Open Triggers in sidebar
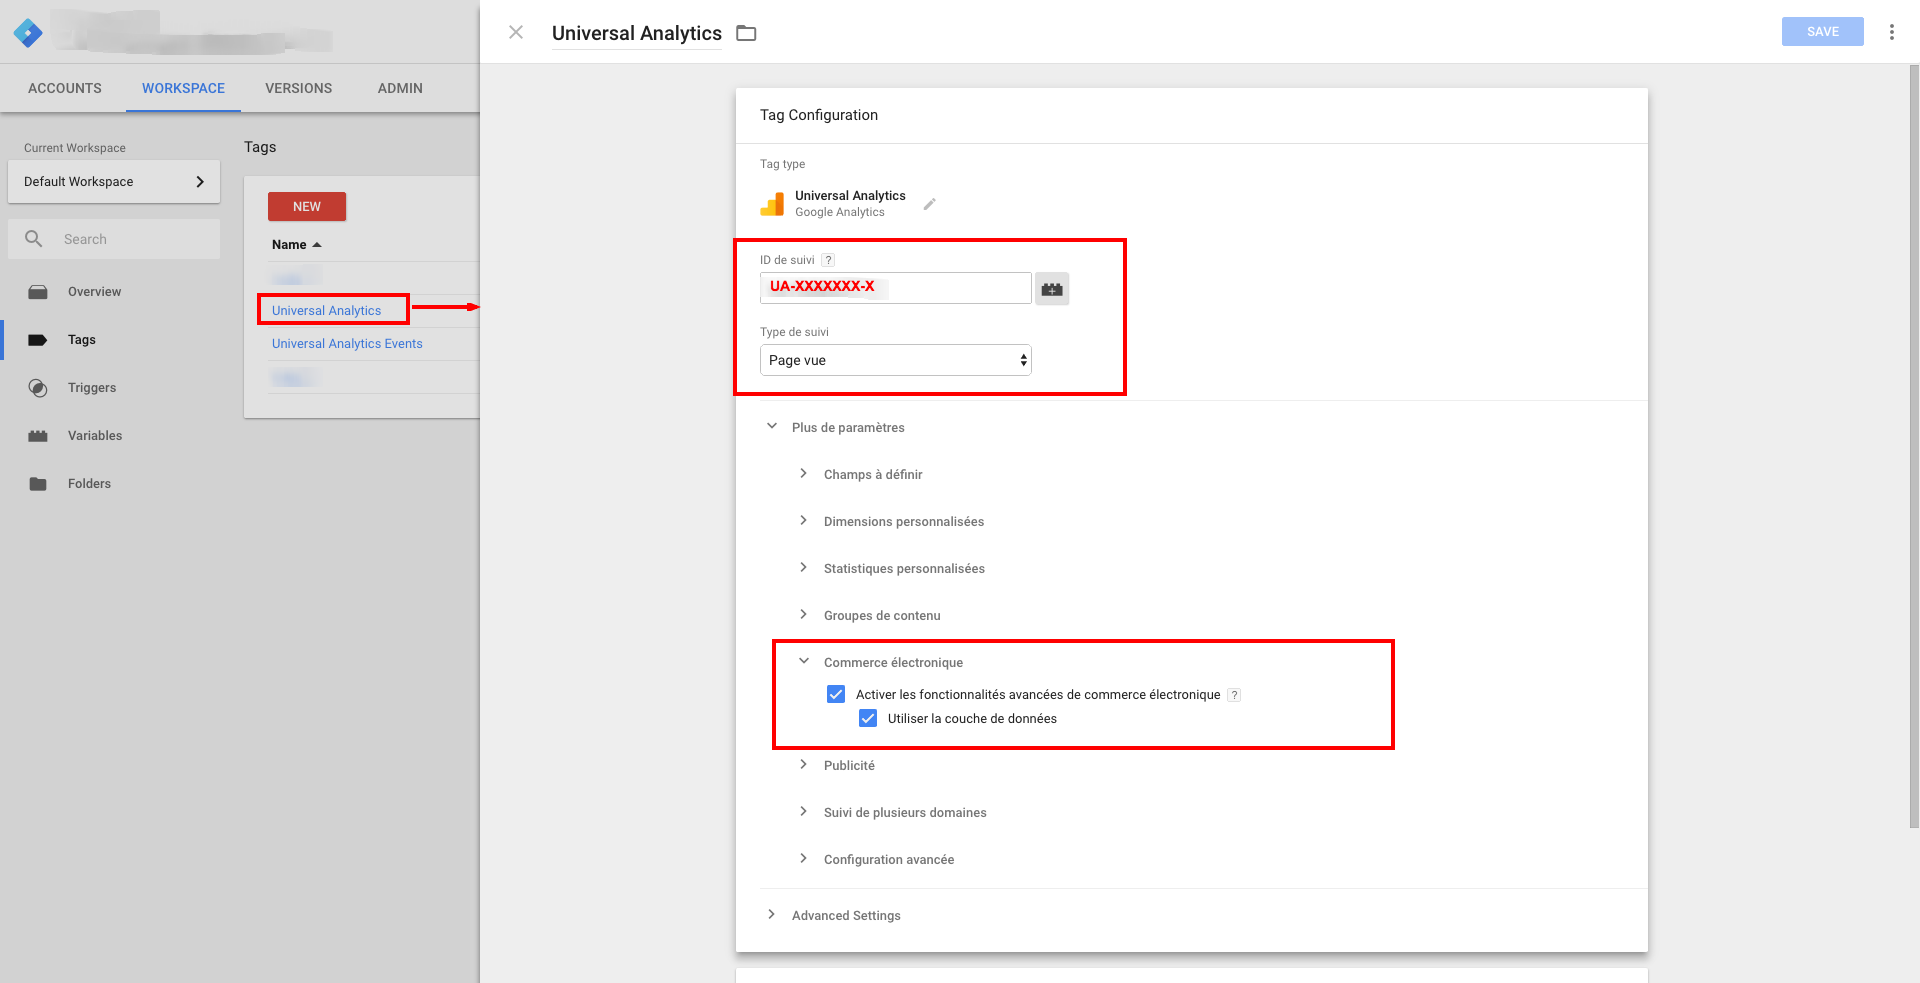Viewport: 1920px width, 983px height. point(92,388)
